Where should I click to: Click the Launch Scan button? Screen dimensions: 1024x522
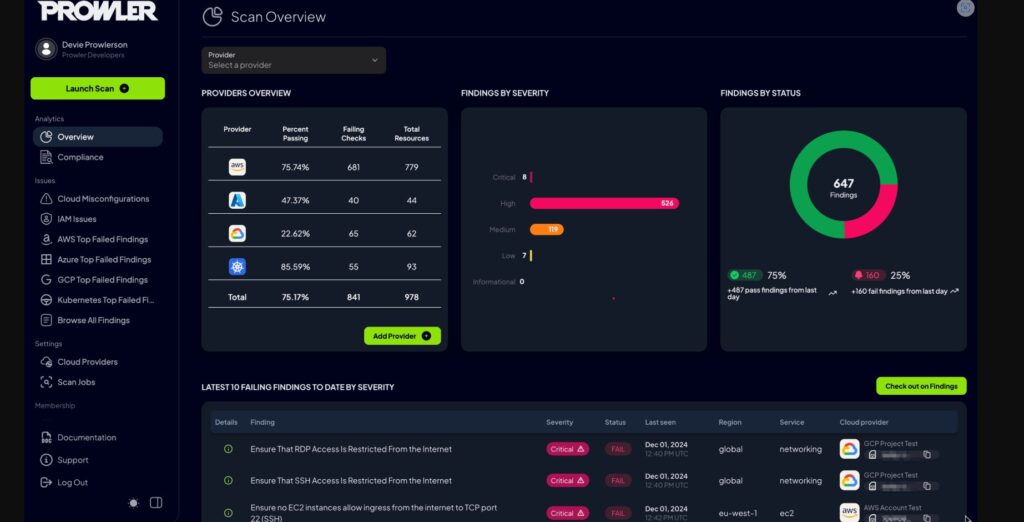[x=97, y=88]
